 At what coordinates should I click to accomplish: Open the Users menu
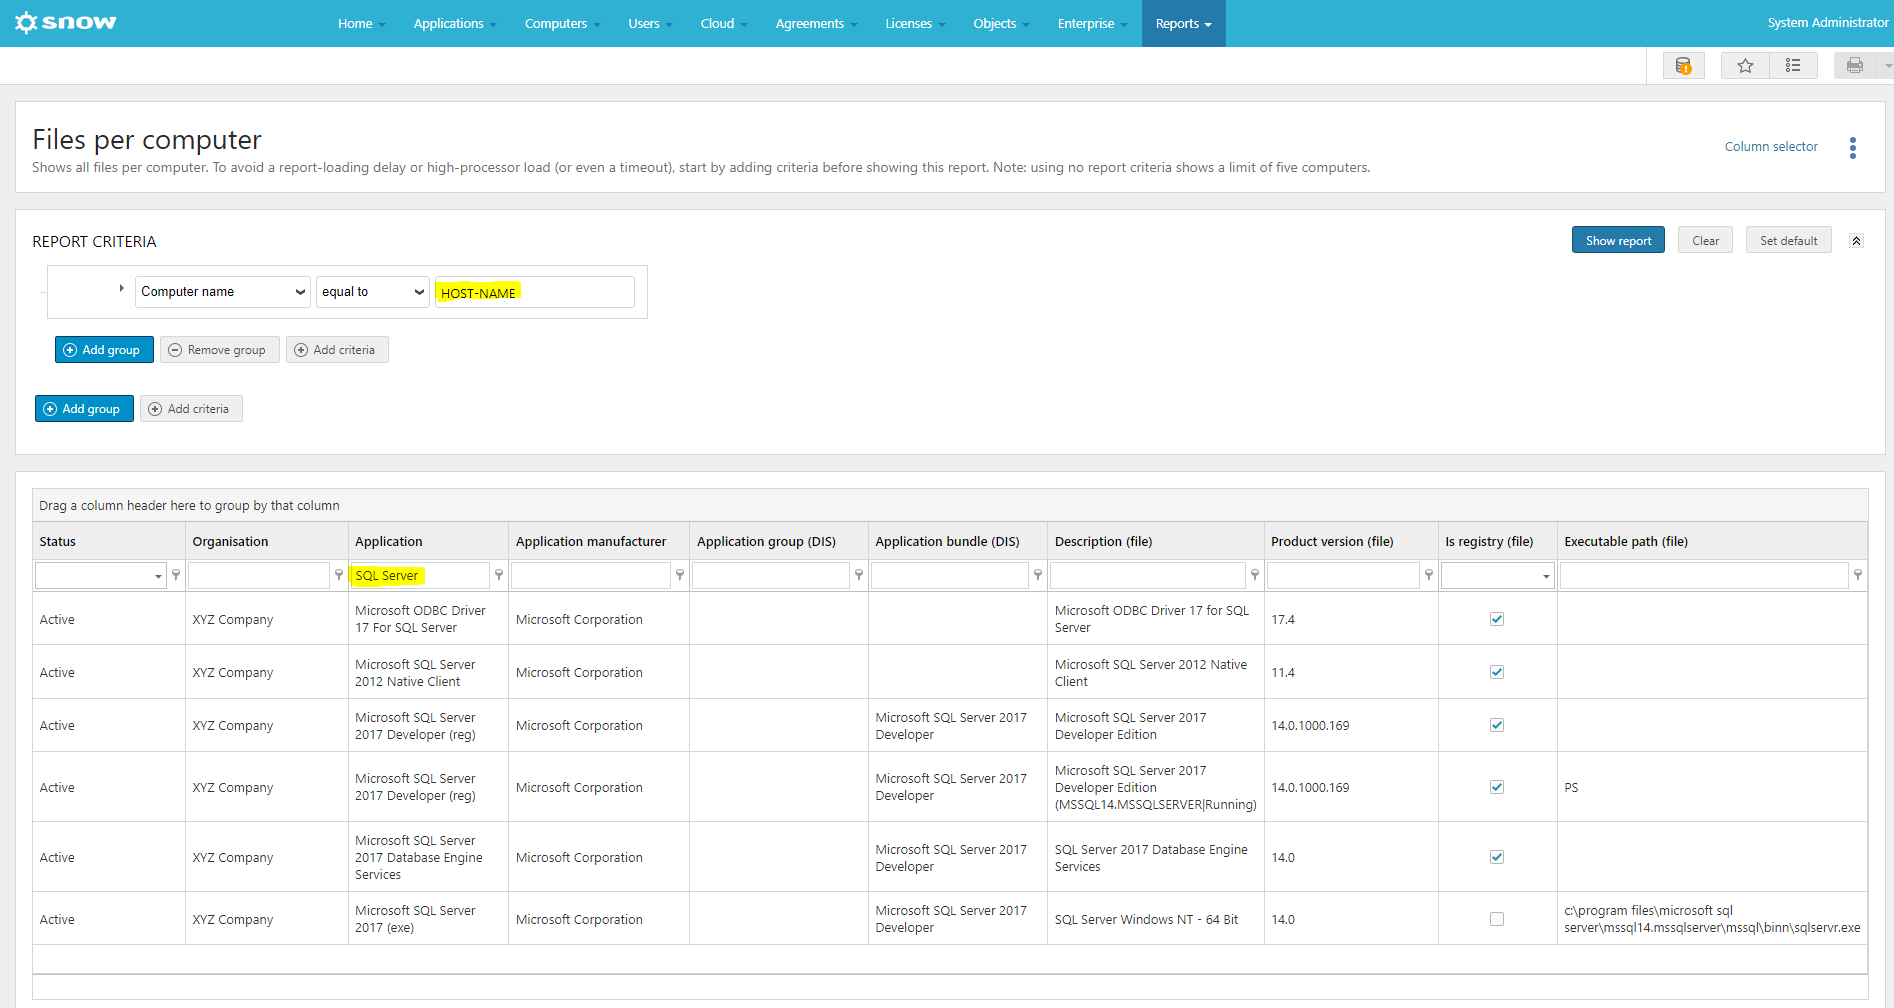pos(651,23)
